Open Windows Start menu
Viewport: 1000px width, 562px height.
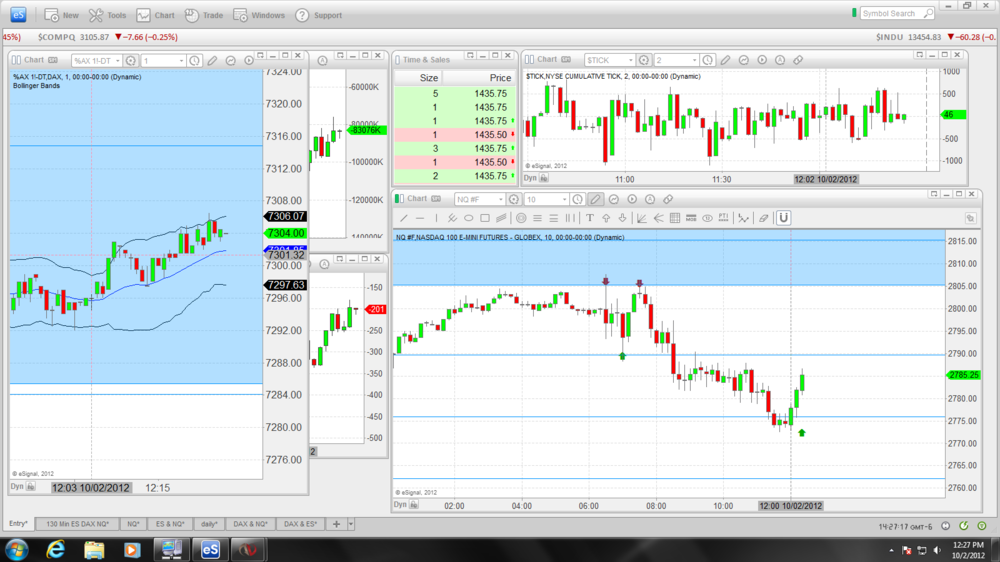pyautogui.click(x=16, y=549)
